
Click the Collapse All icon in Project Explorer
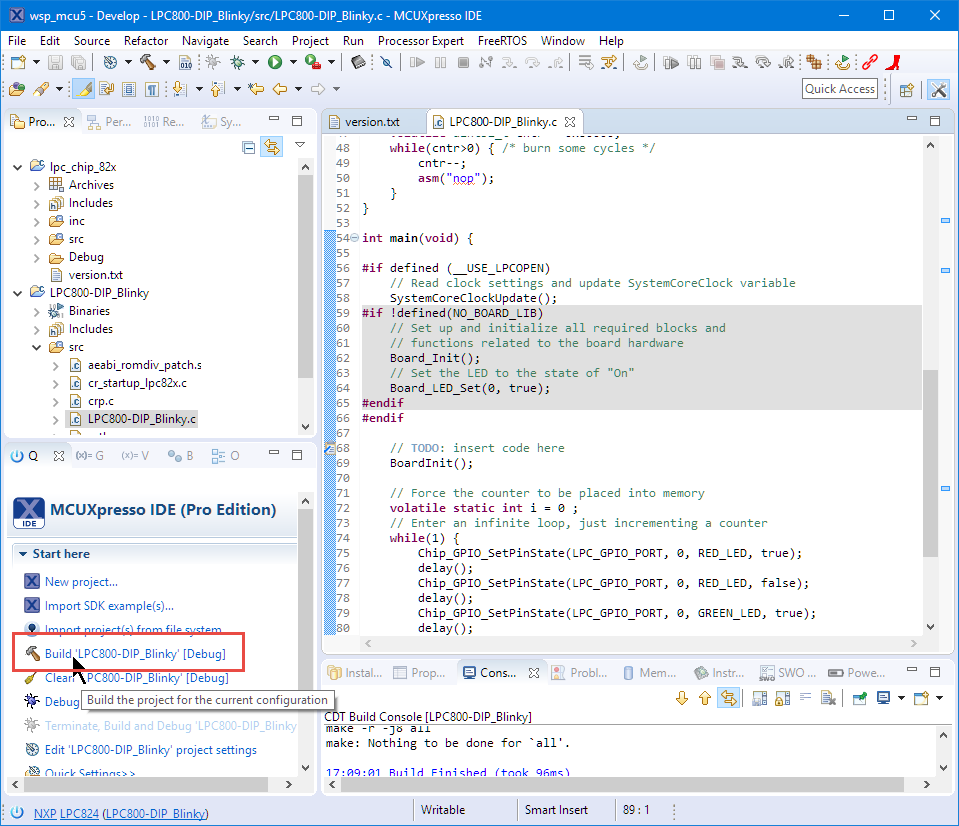249,148
